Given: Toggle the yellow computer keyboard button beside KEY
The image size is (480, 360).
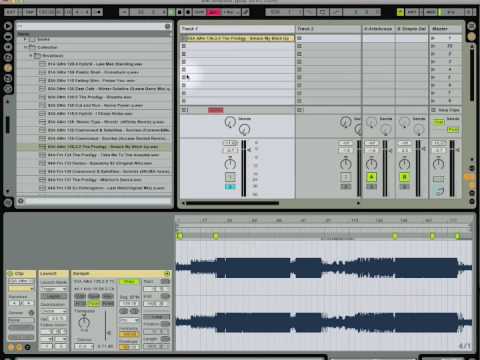Looking at the screenshot, I should pos(400,12).
